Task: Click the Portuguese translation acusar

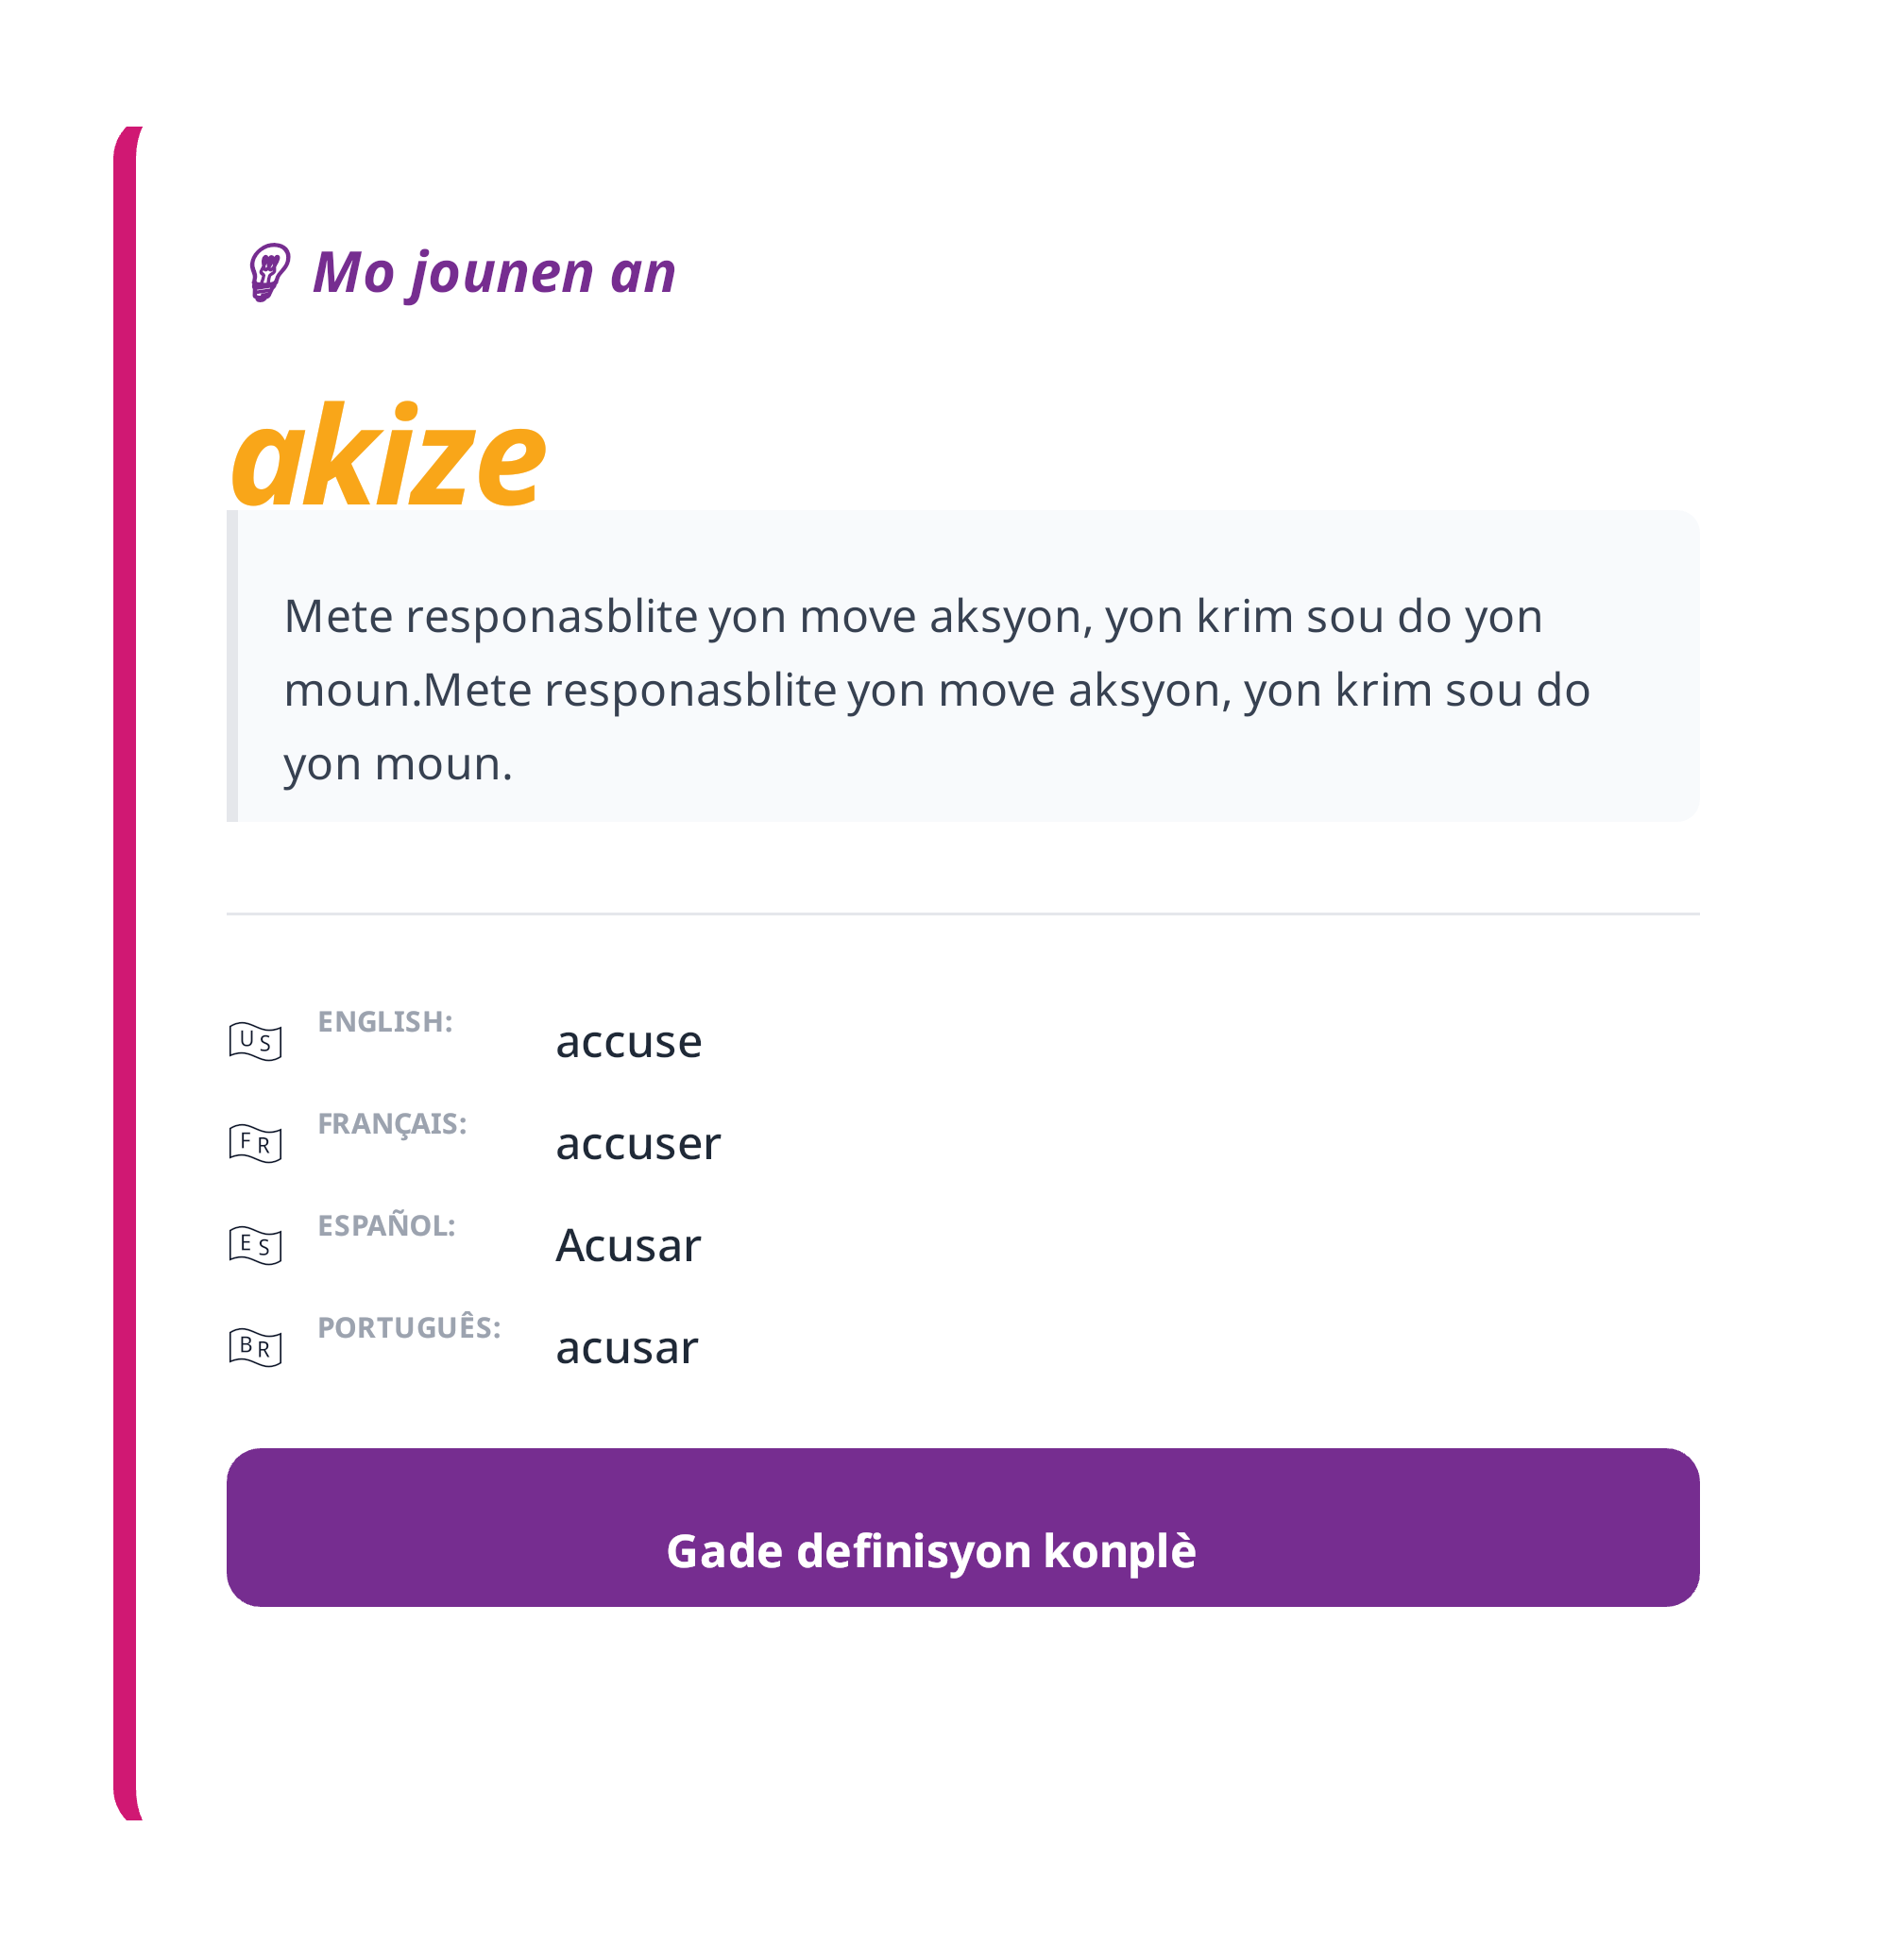Action: point(626,1348)
